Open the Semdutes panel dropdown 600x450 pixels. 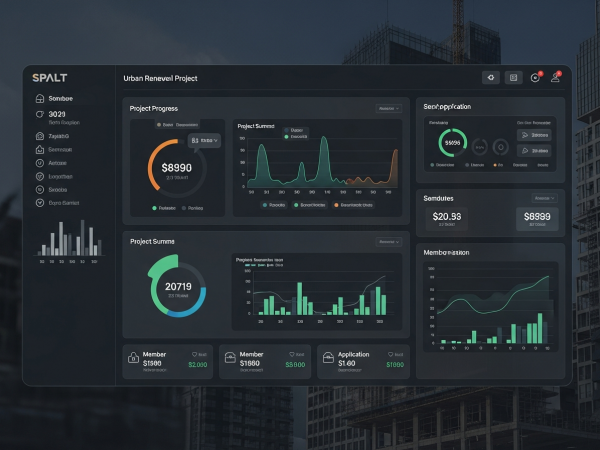(x=545, y=198)
